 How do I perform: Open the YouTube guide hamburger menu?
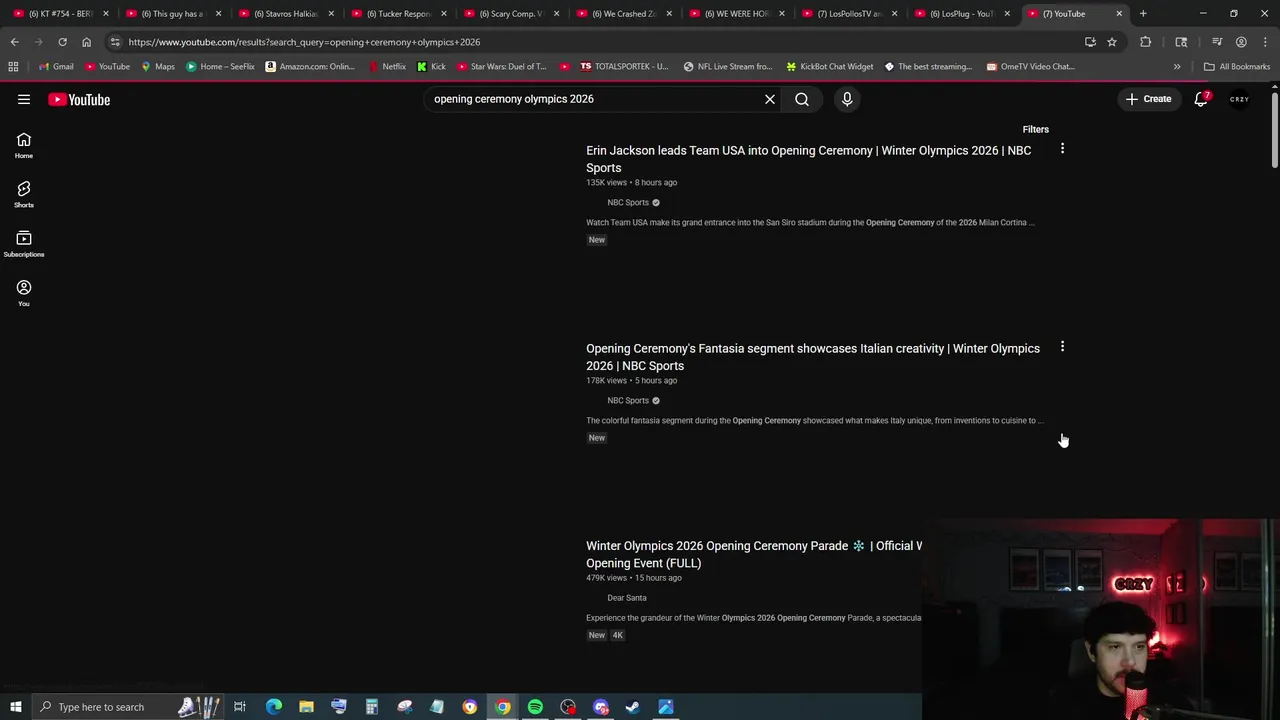(24, 99)
